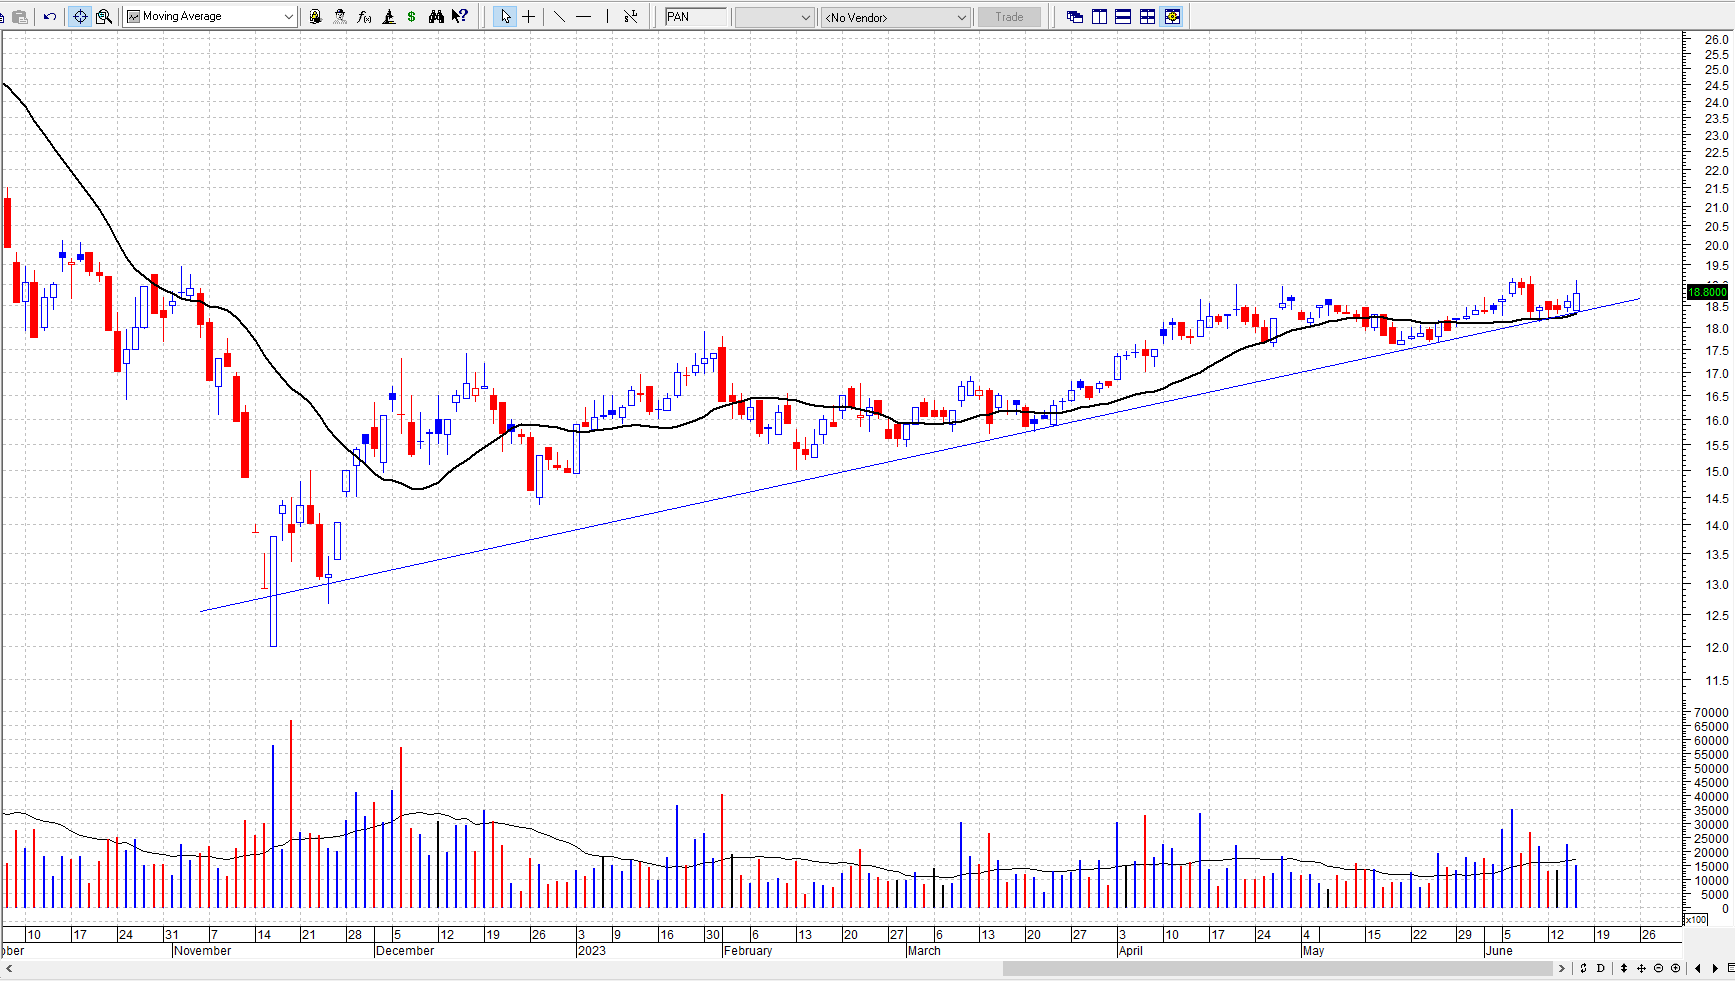
Task: Activate the arrow pointer selection mode
Action: coord(505,16)
